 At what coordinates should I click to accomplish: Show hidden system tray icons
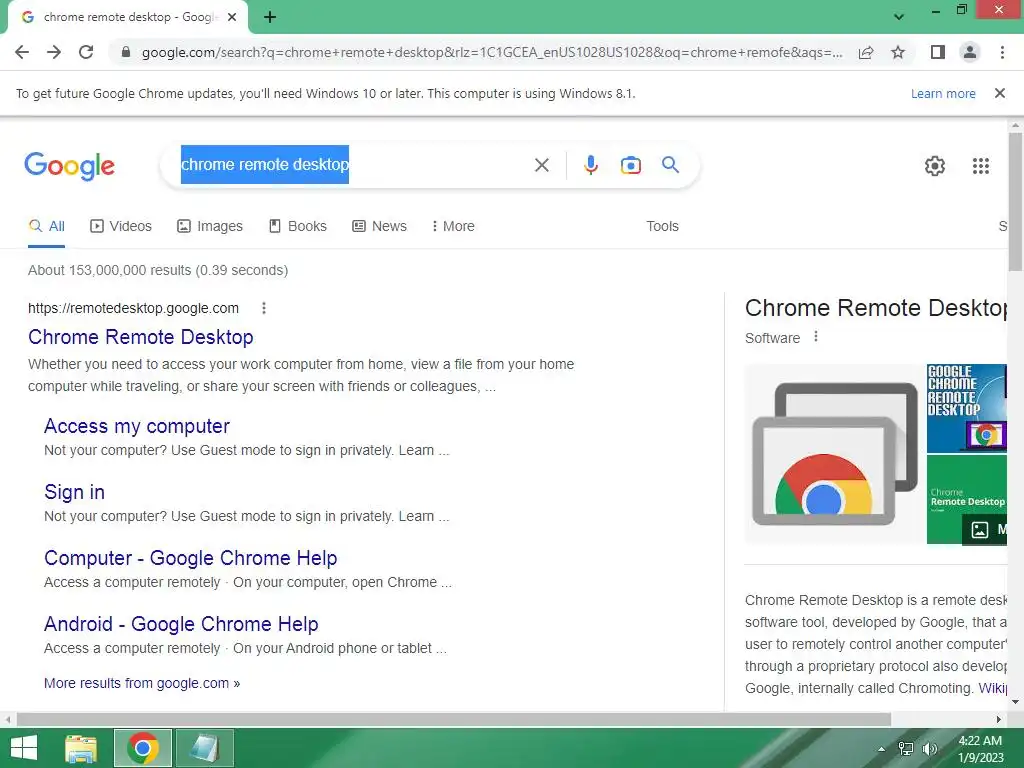coord(882,749)
